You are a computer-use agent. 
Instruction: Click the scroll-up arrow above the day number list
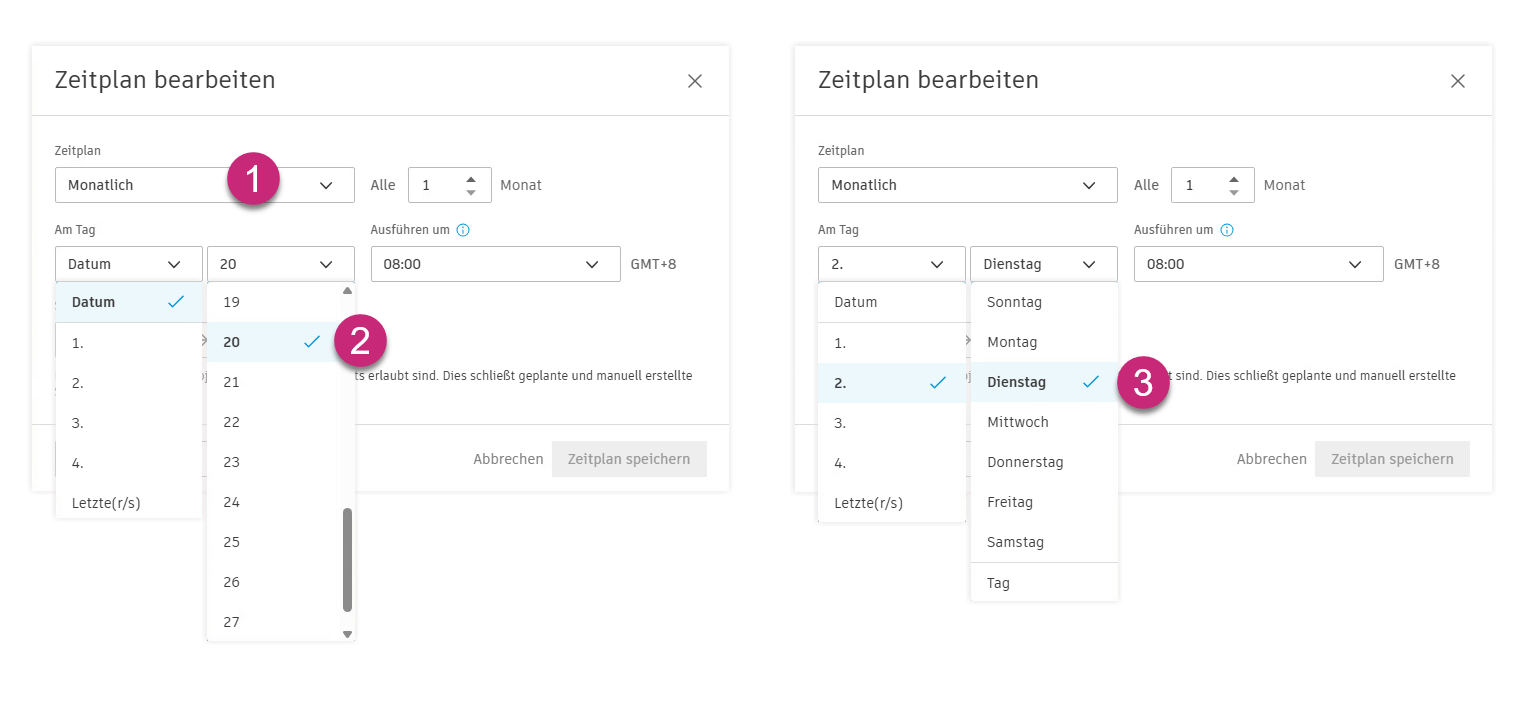(x=348, y=290)
